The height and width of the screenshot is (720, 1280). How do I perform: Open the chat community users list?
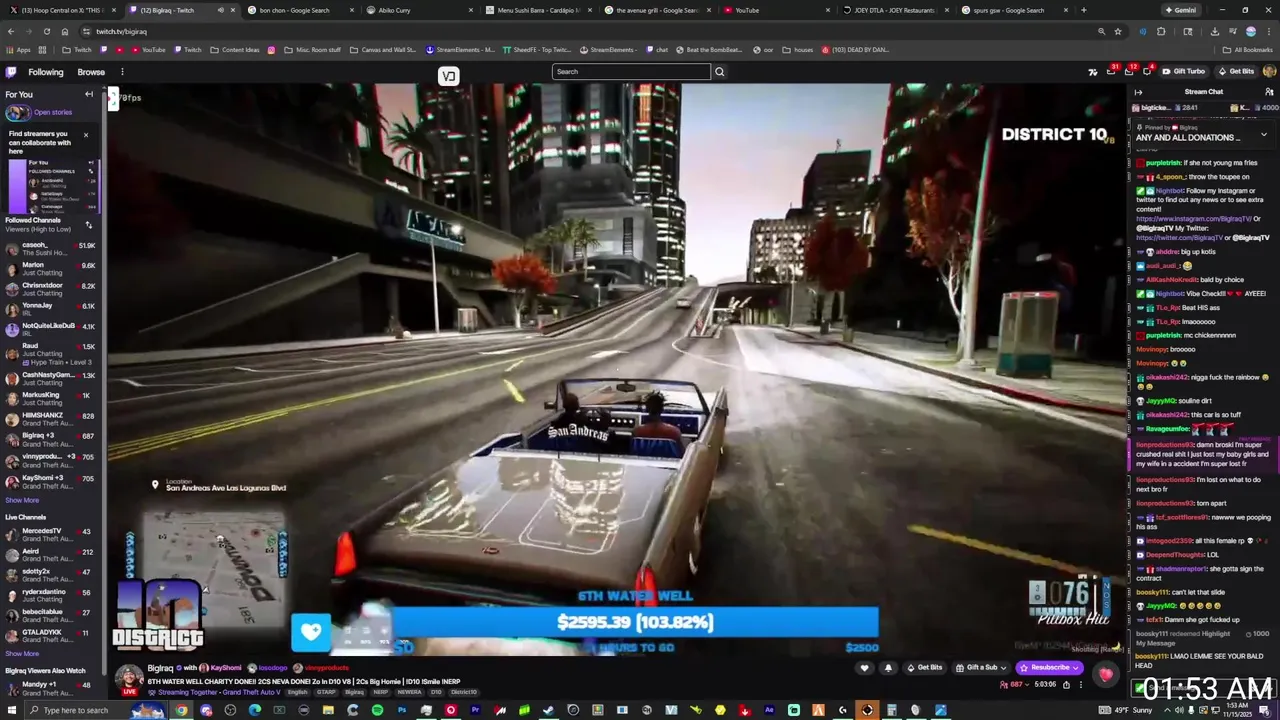pos(1268,92)
